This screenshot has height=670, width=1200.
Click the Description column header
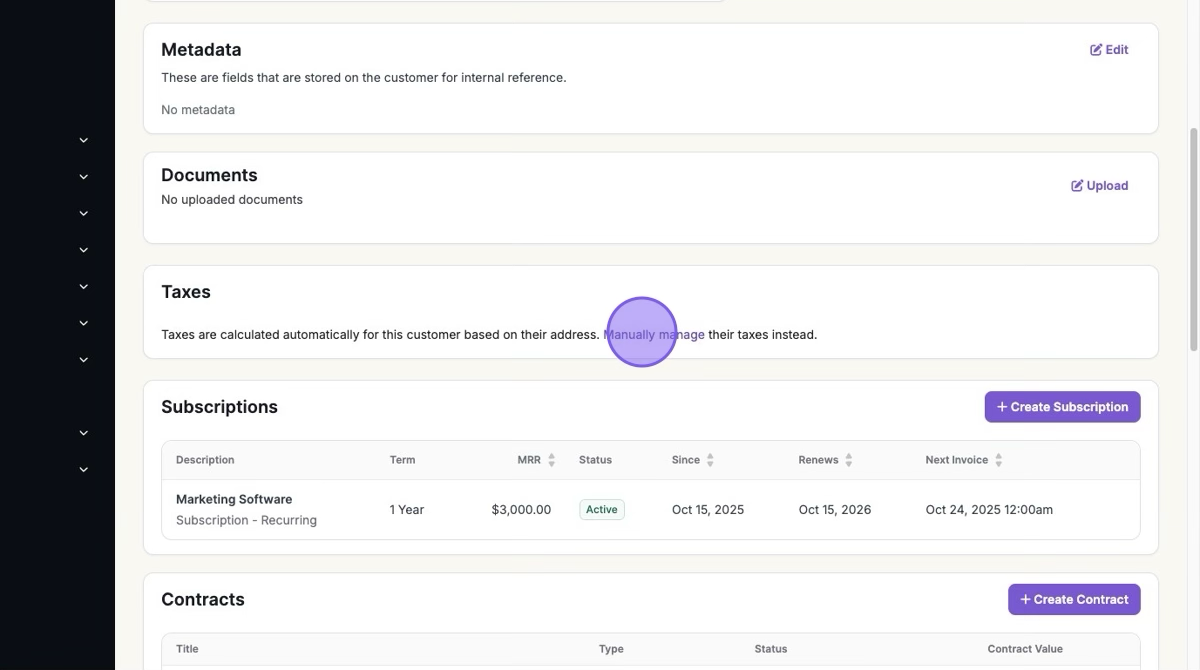205,460
